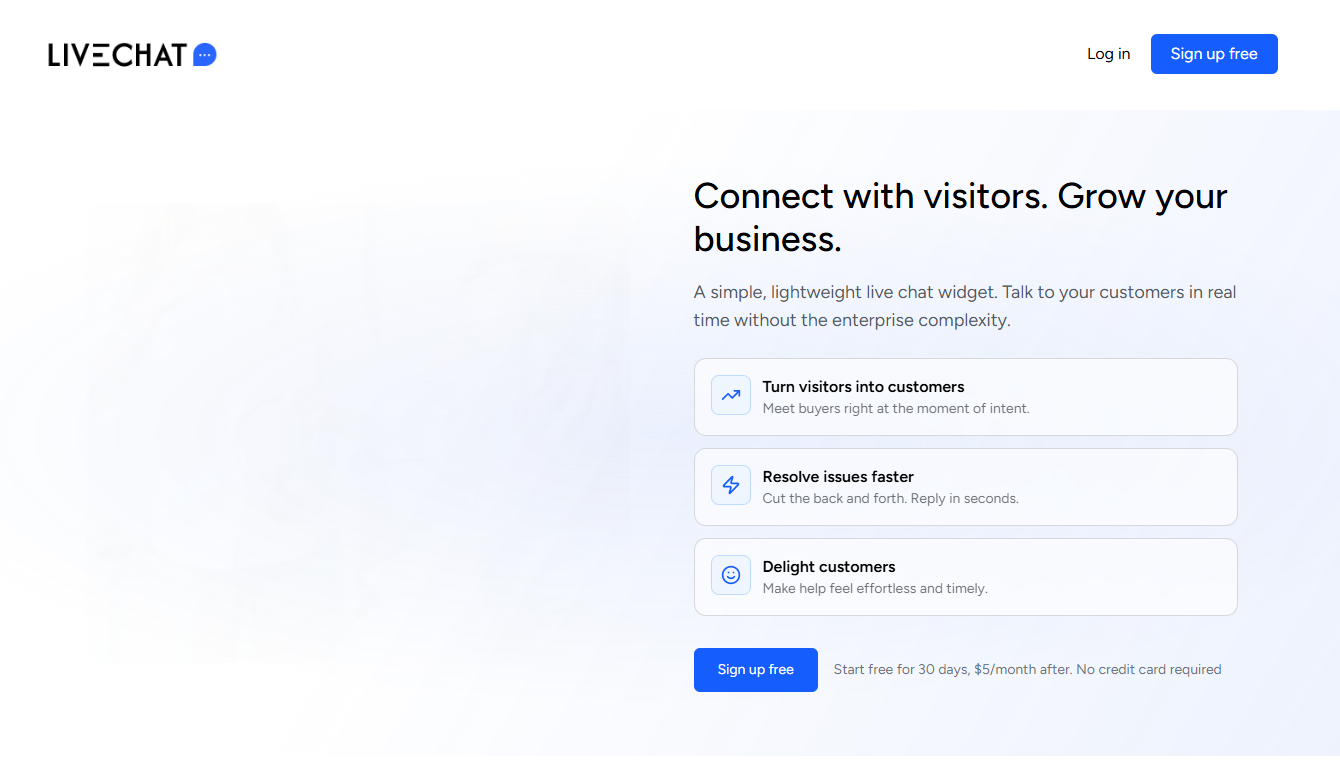This screenshot has width=1340, height=761.
Task: Click 'Cut the back and forth' description text
Action: (x=890, y=498)
